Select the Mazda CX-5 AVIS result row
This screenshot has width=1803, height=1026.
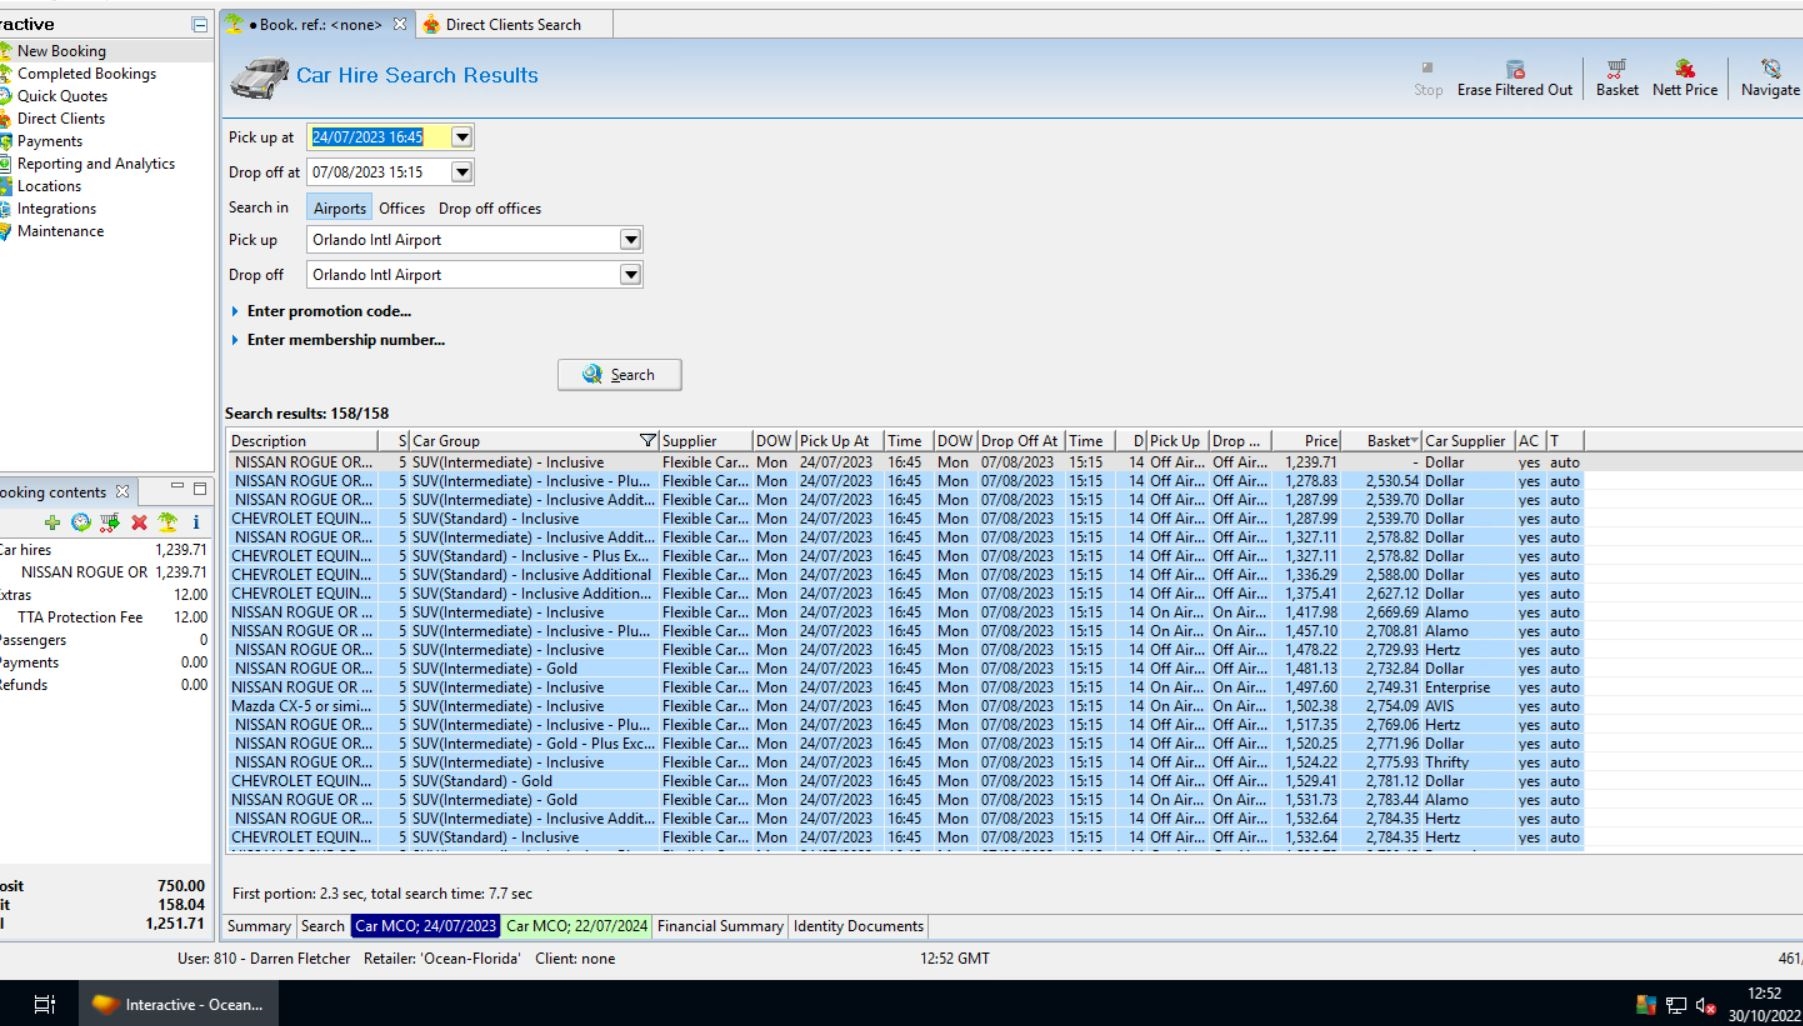tap(906, 706)
